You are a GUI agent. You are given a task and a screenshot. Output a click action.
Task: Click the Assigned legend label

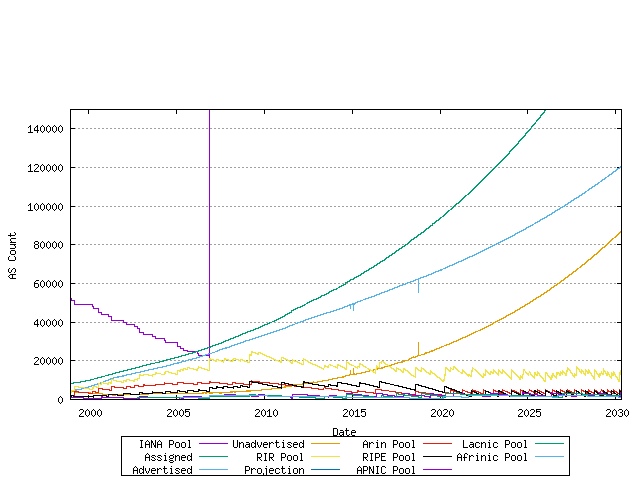(x=168, y=457)
